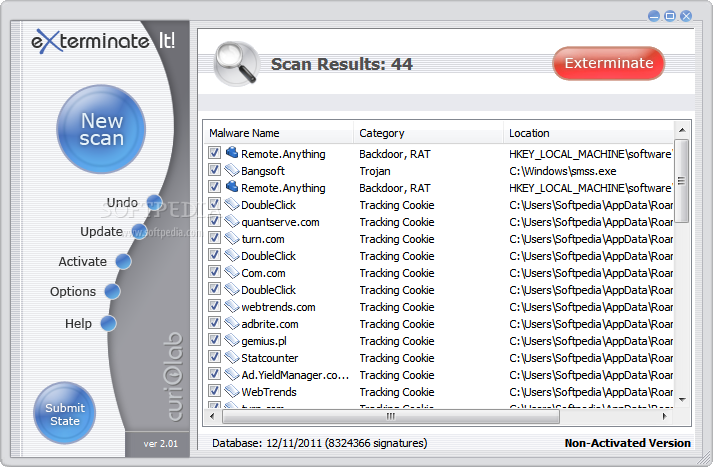
Task: Click the file icon next to Ad.YieldManager.com
Action: click(x=232, y=374)
